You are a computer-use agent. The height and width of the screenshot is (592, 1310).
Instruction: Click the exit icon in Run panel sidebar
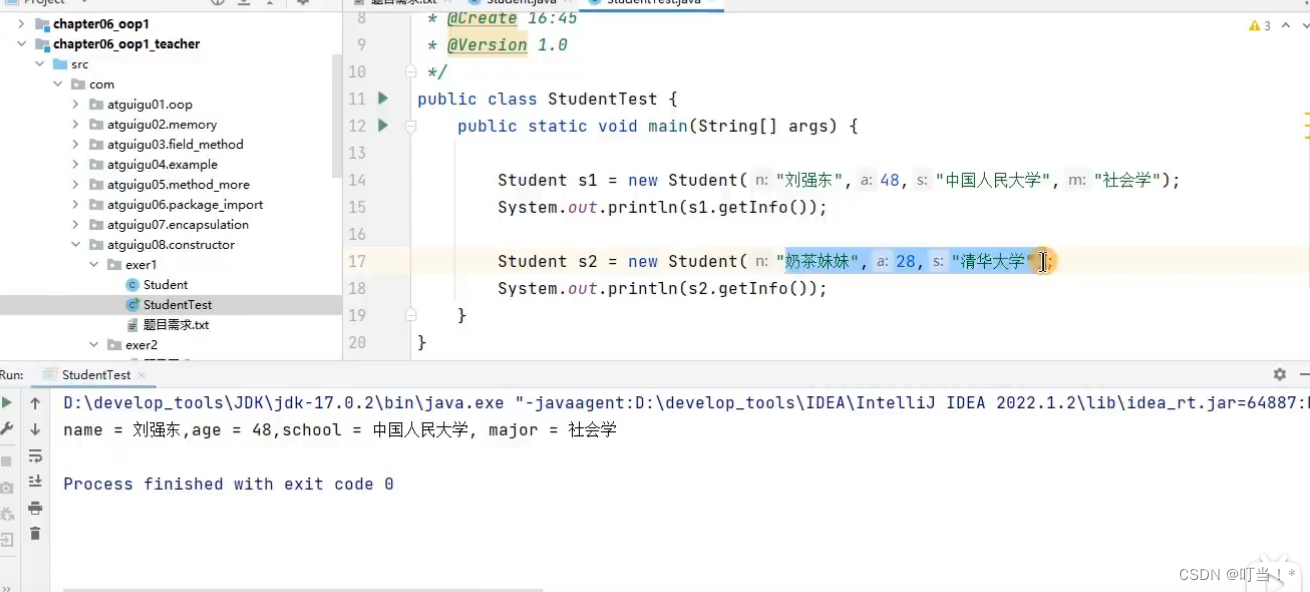[x=7, y=540]
